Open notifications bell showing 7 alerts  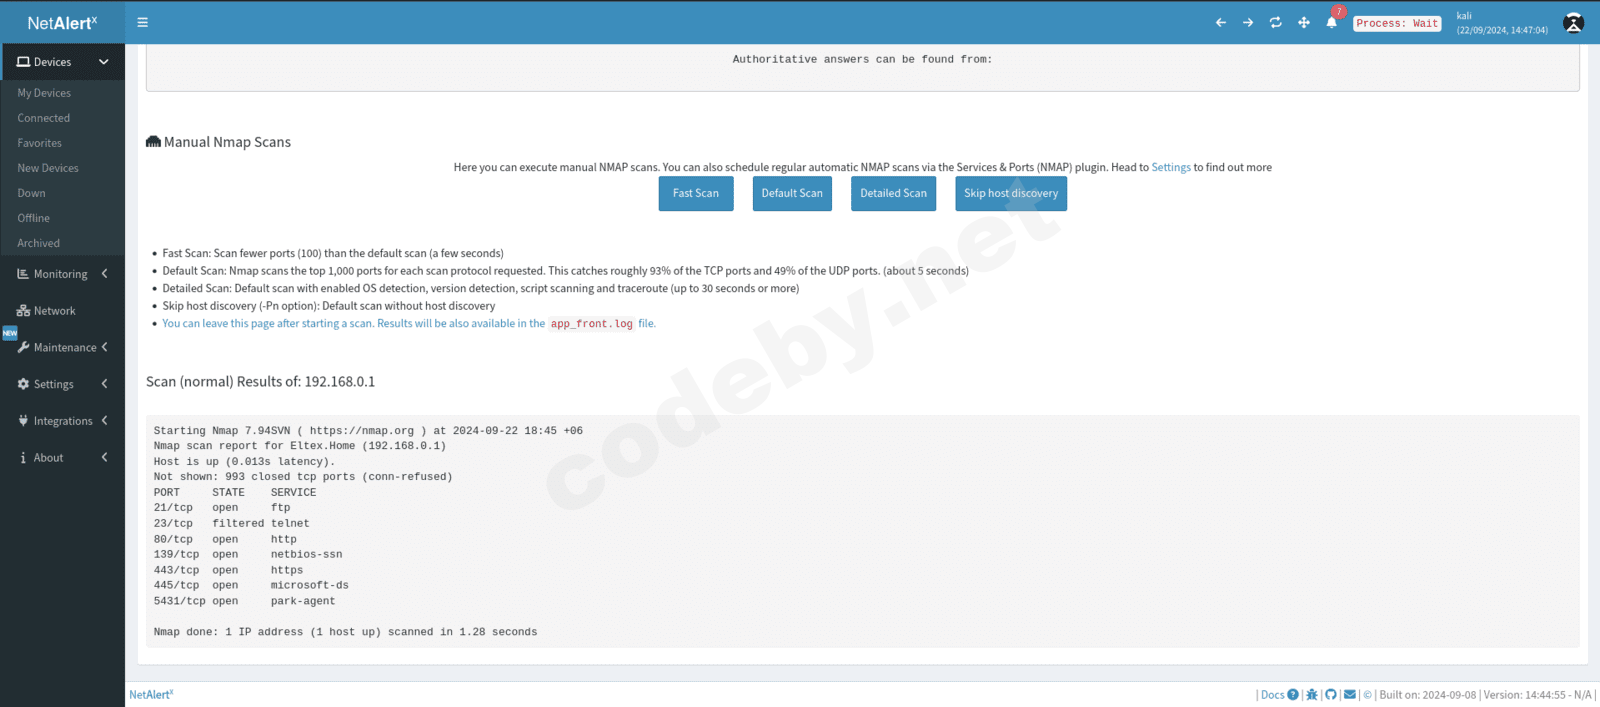(1332, 22)
